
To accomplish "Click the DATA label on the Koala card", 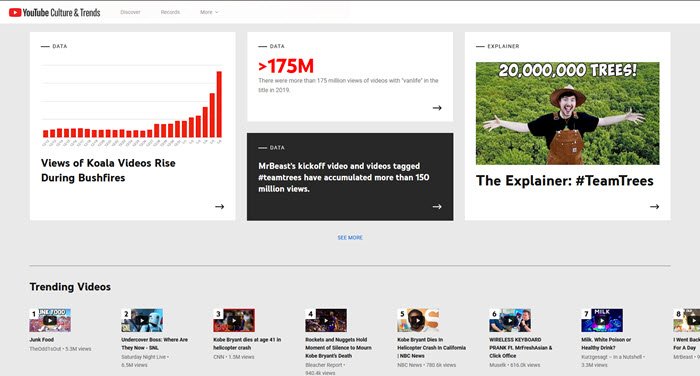I will point(59,46).
